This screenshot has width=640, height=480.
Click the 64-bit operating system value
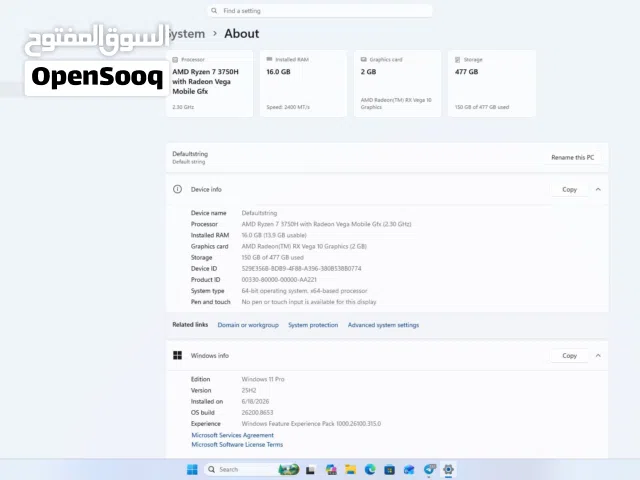(x=304, y=291)
